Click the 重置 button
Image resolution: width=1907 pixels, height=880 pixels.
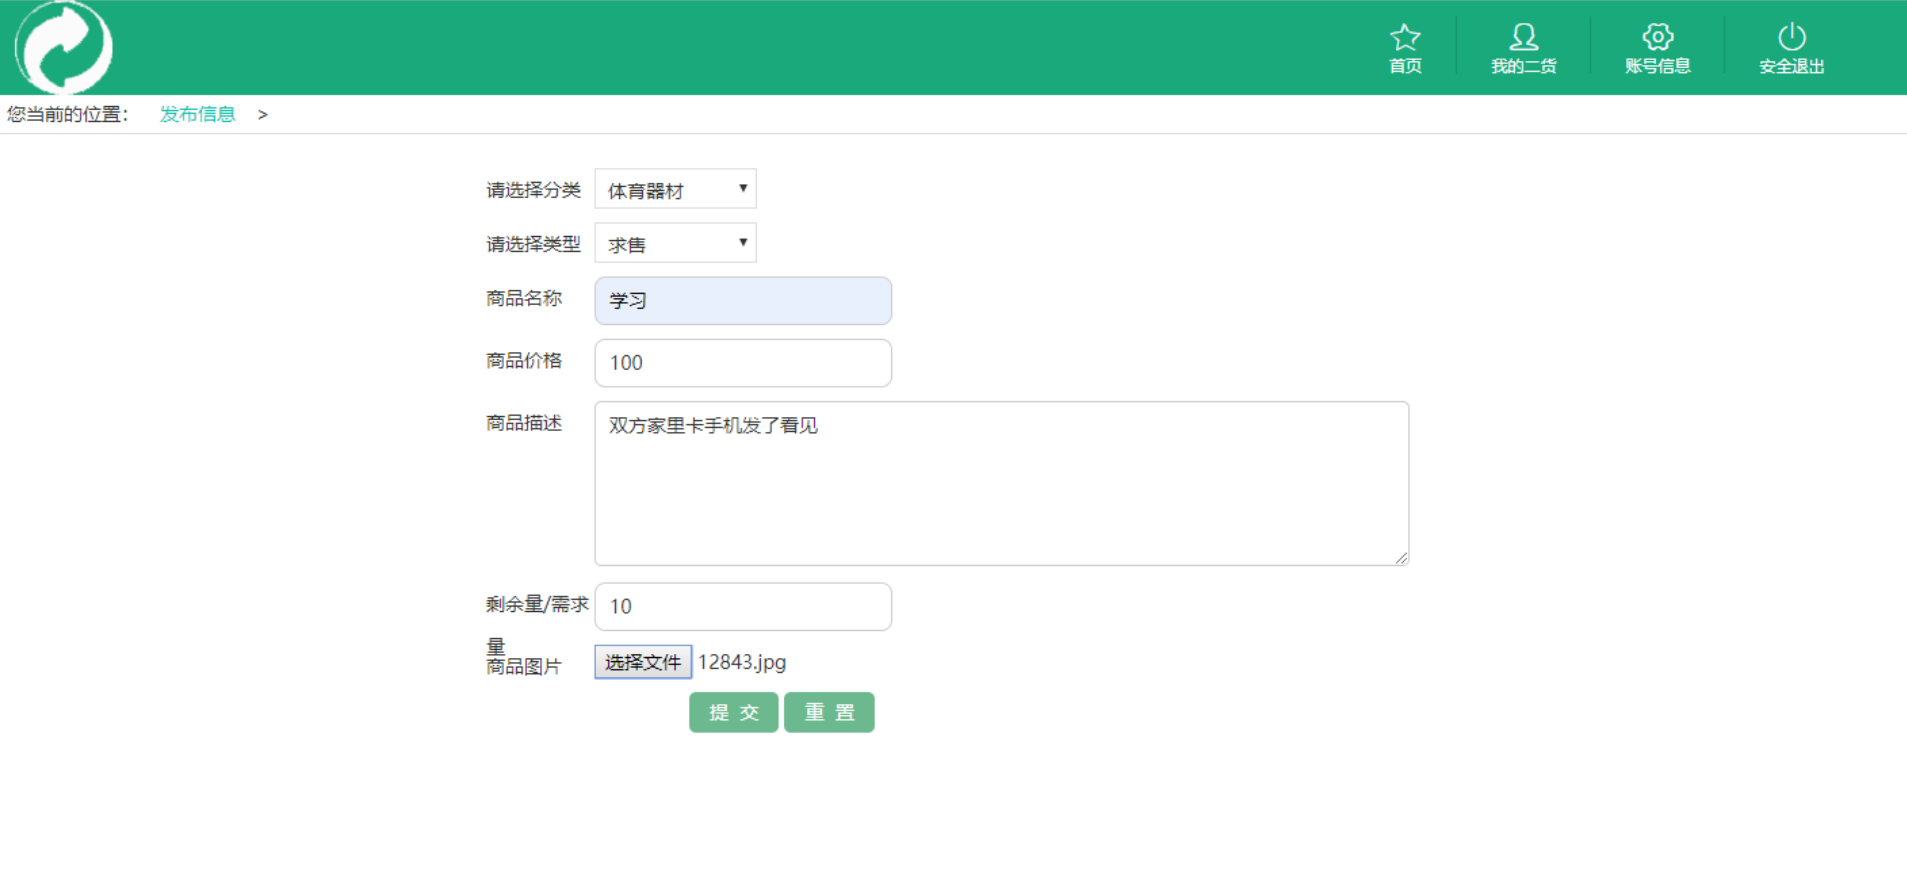coord(829,713)
